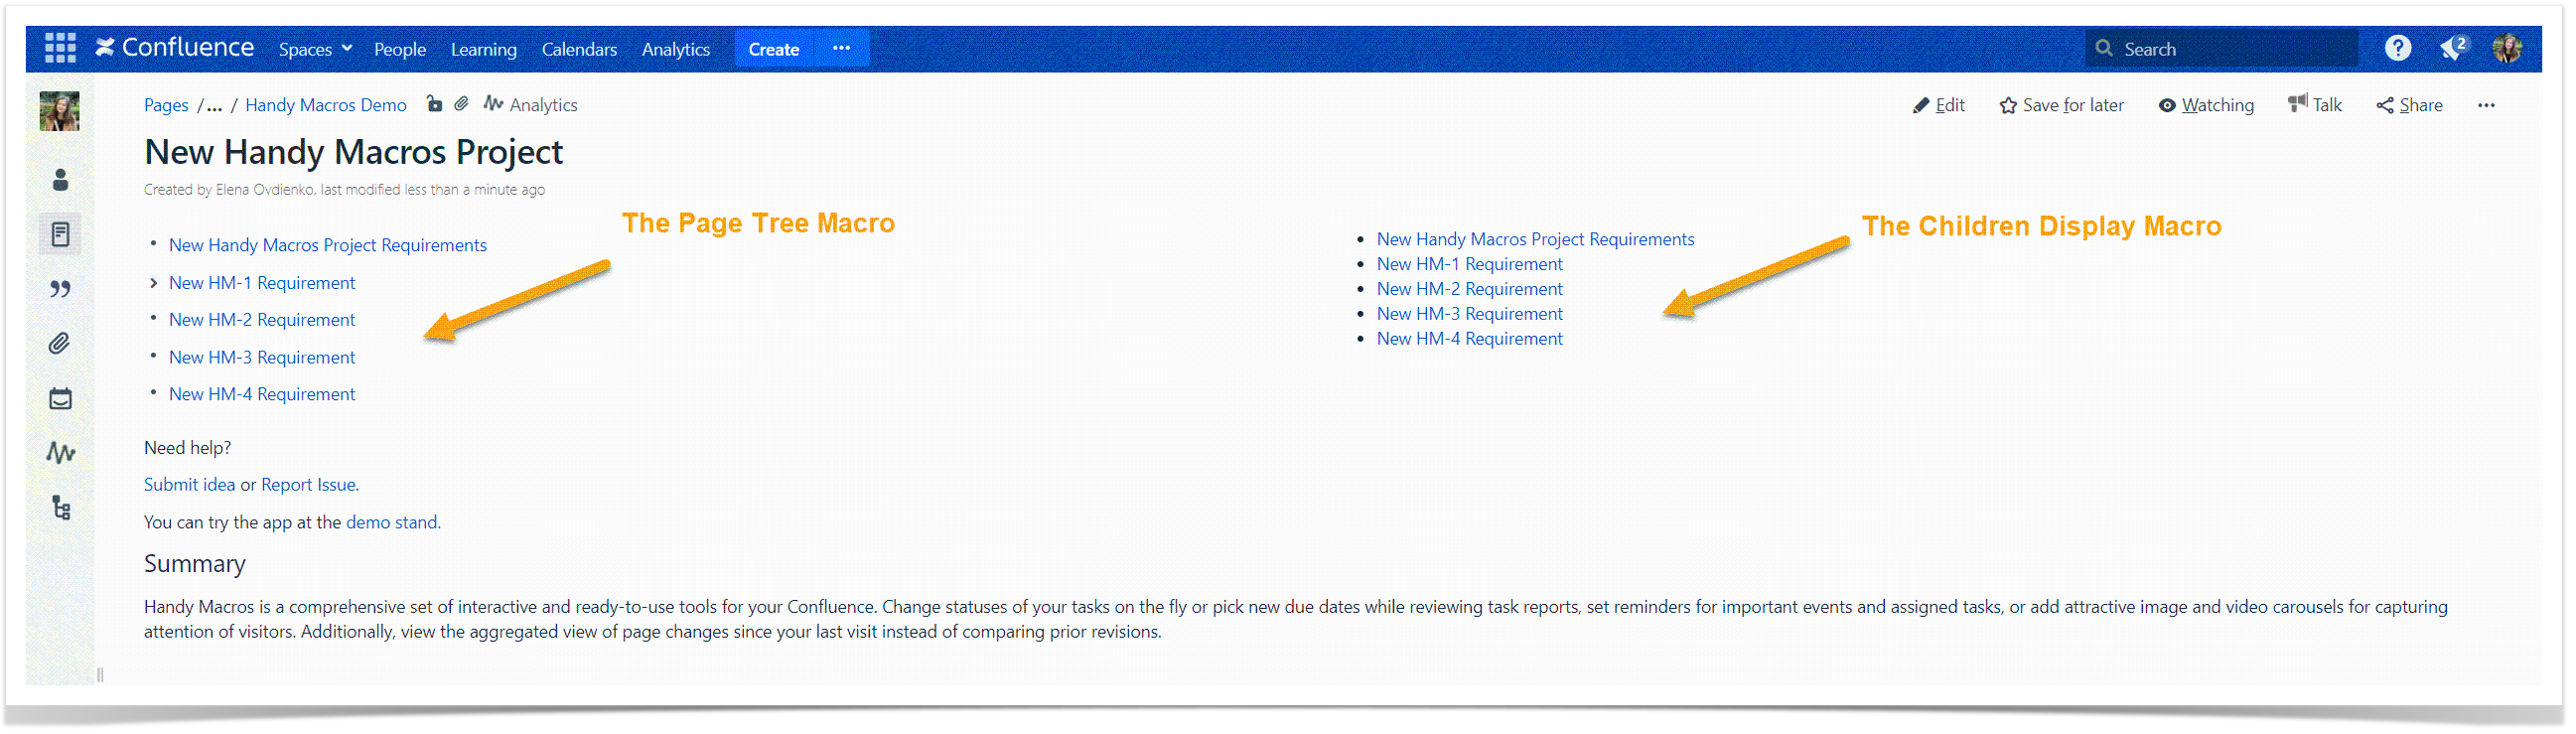
Task: Open the Calendars menu
Action: [579, 49]
